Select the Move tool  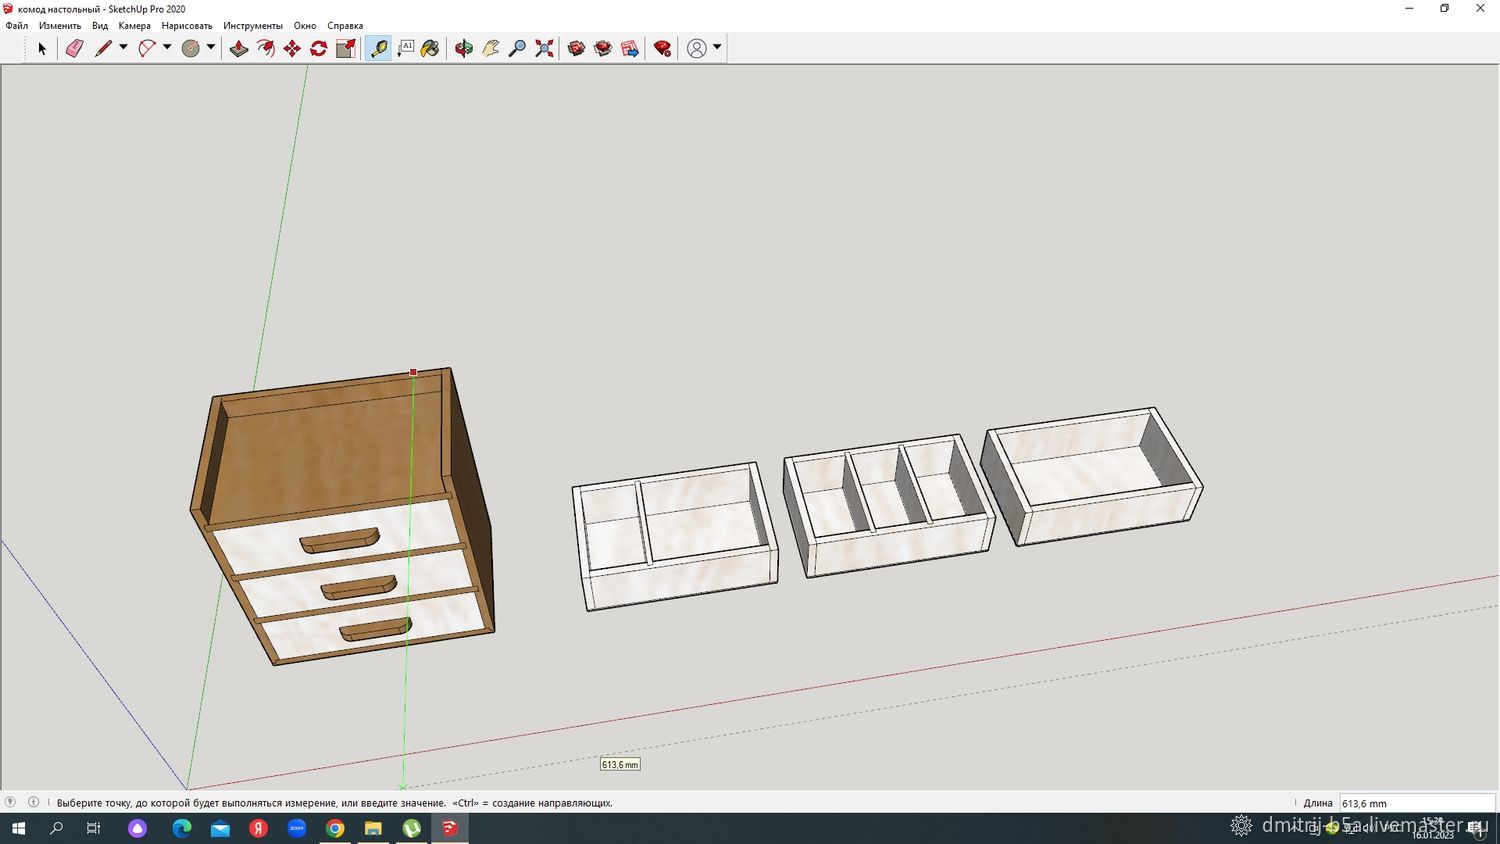292,48
